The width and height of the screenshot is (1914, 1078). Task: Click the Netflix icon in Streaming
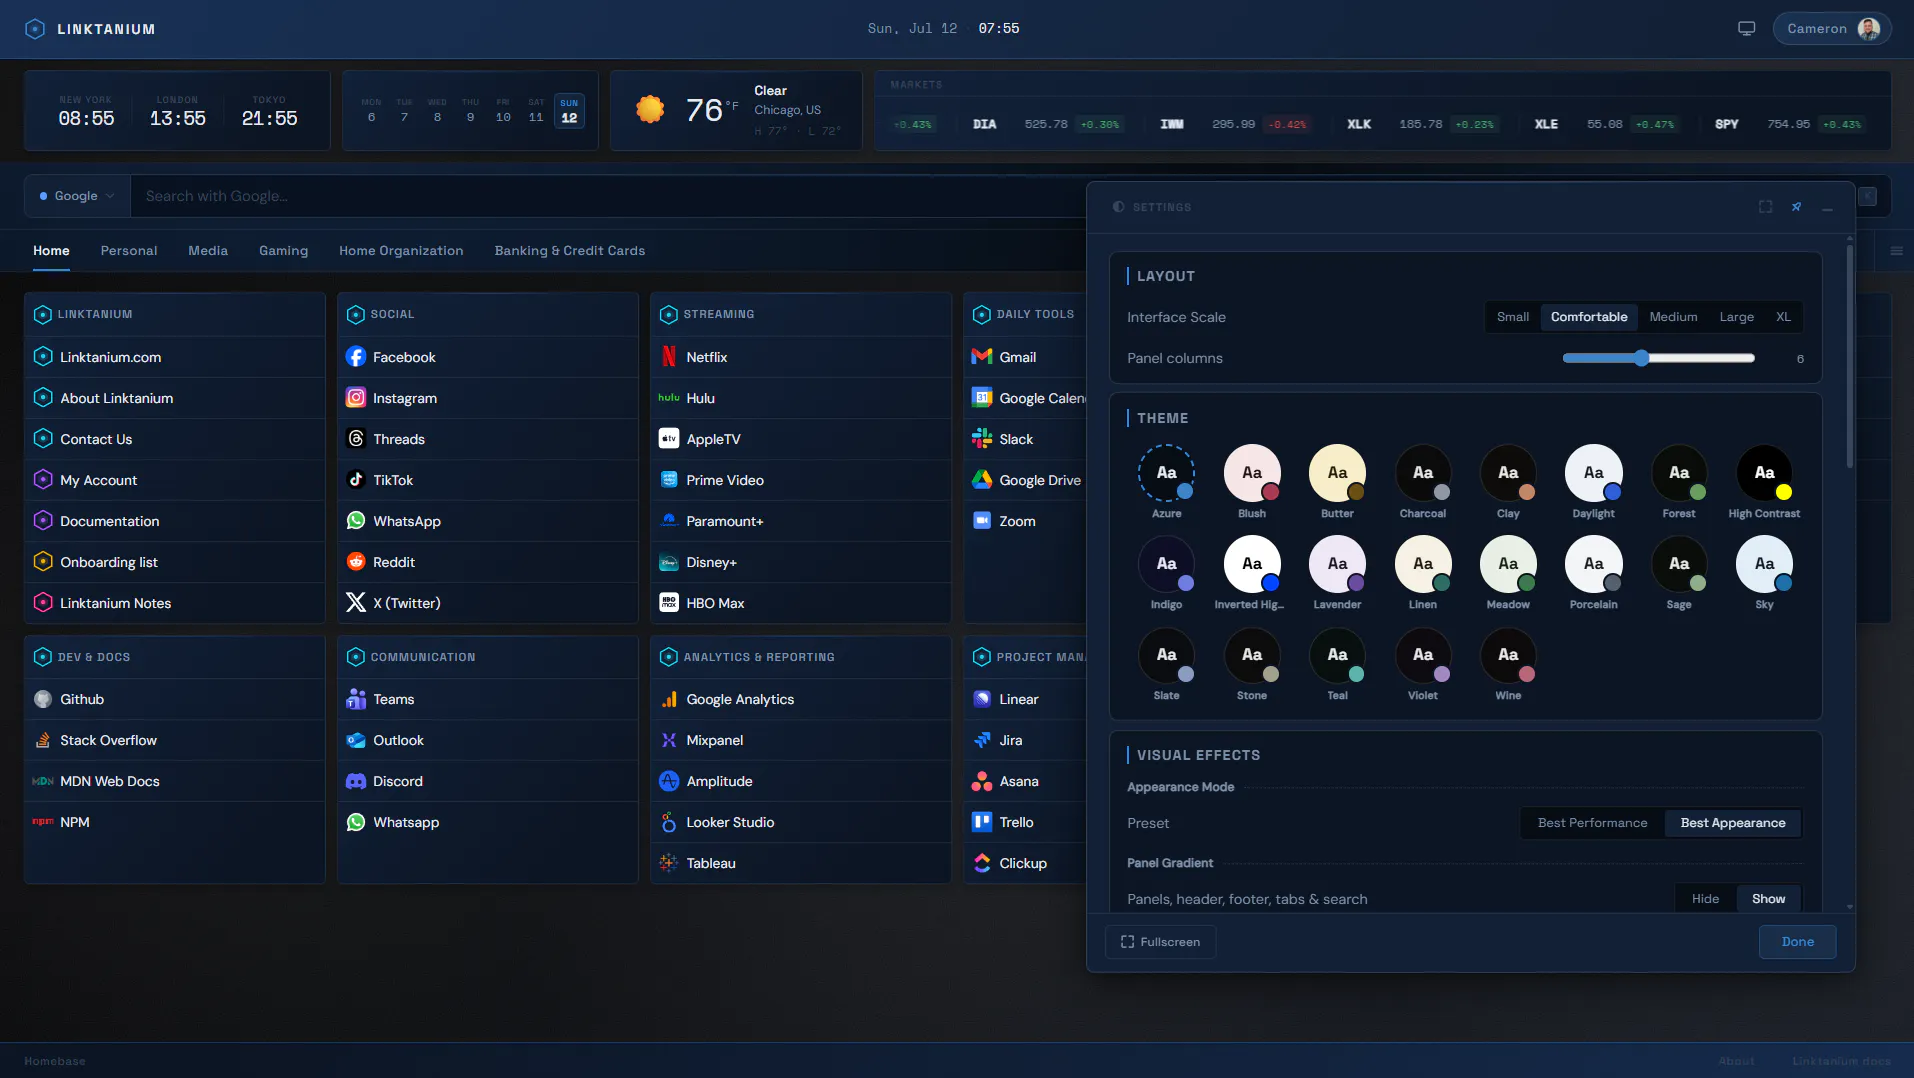(669, 357)
